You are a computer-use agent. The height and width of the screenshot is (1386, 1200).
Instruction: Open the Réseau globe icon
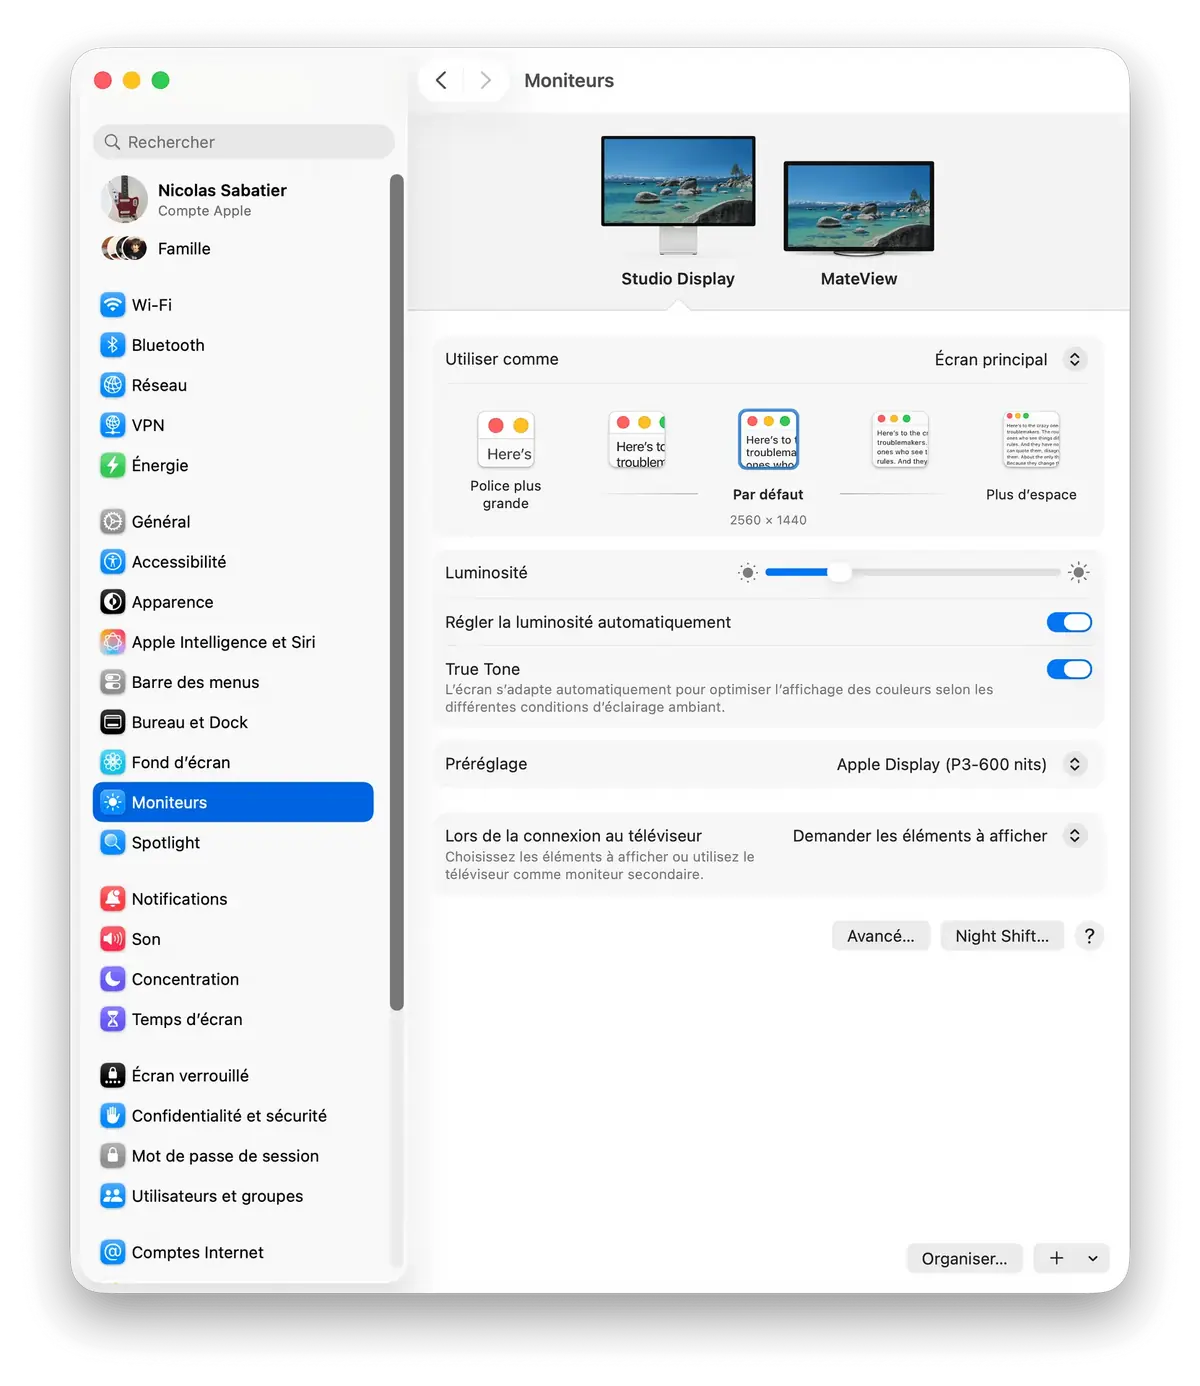[113, 385]
